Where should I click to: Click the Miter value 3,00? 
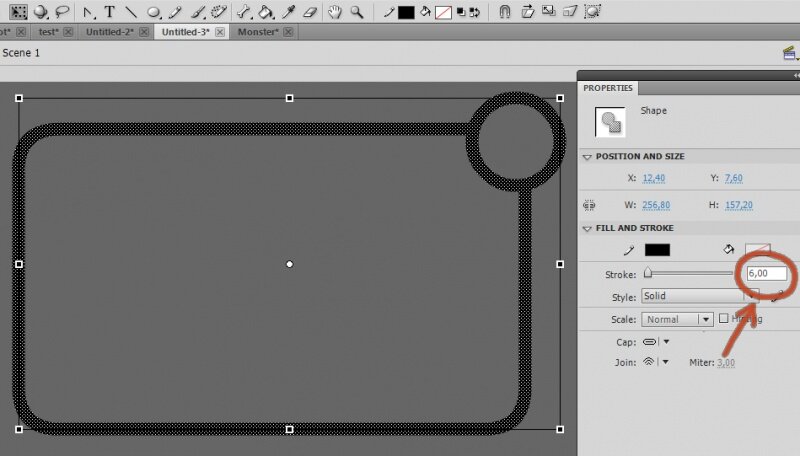tap(726, 362)
